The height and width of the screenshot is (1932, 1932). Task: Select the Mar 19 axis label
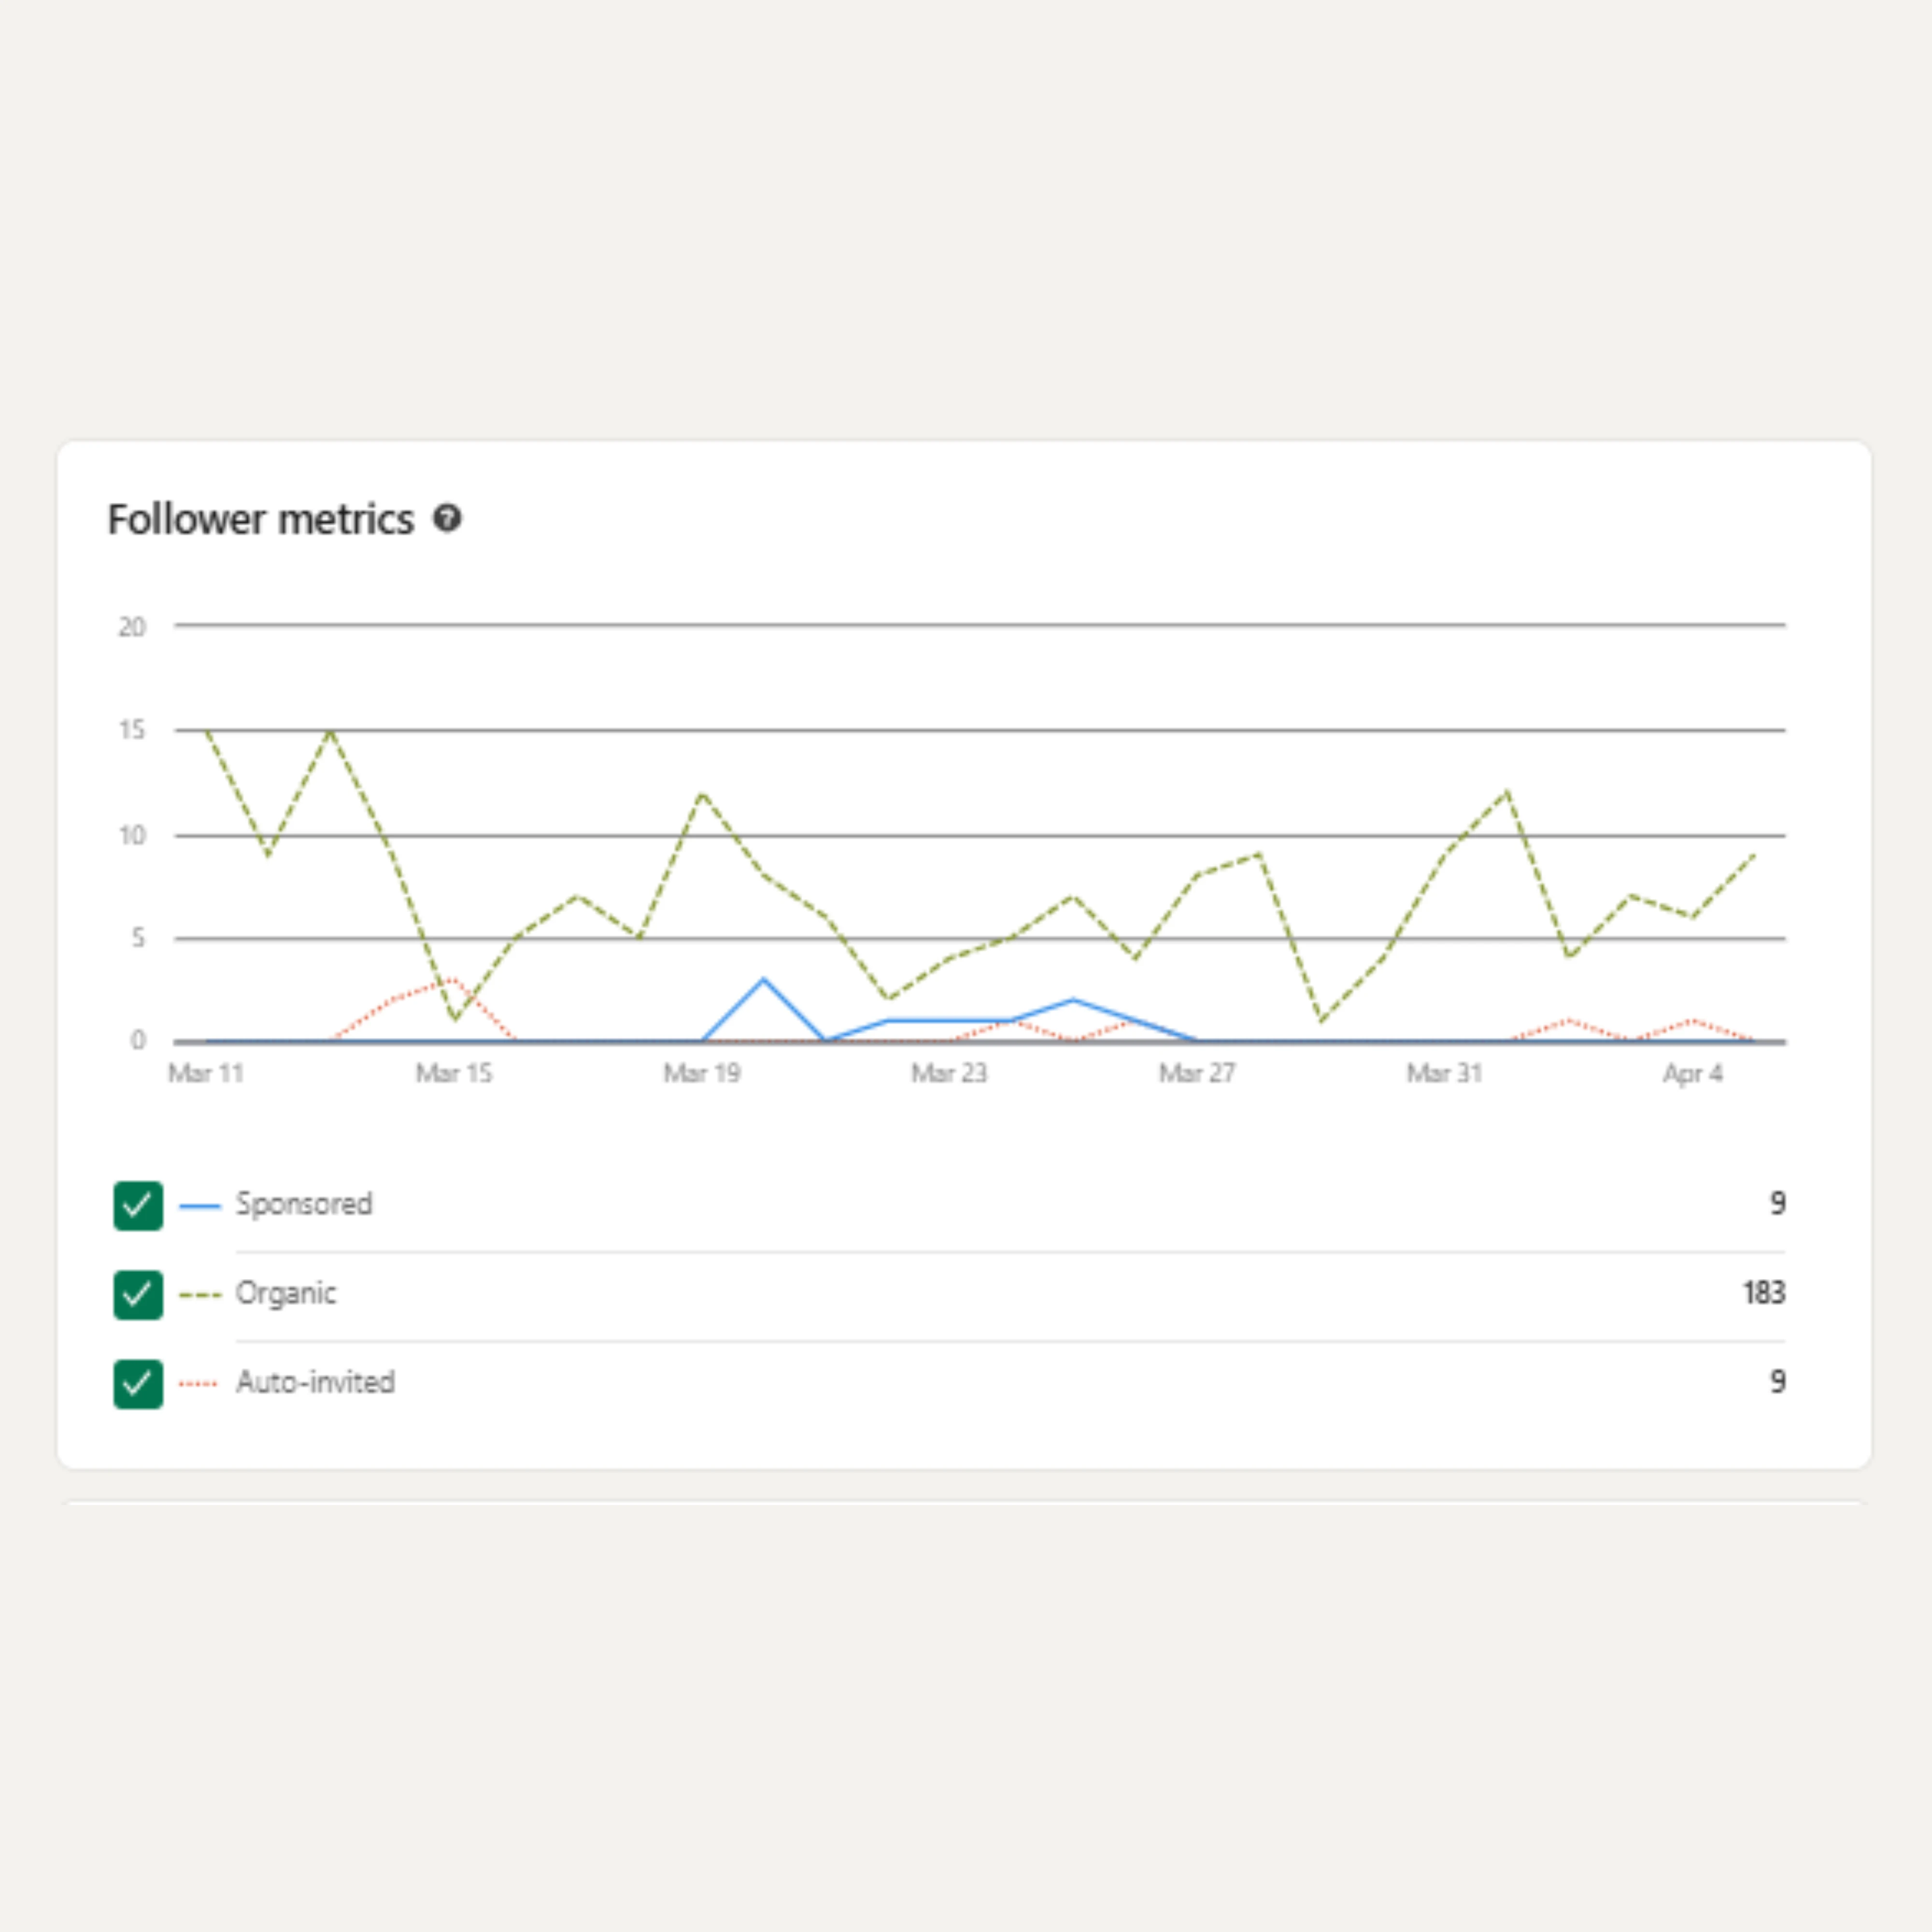pos(702,1073)
